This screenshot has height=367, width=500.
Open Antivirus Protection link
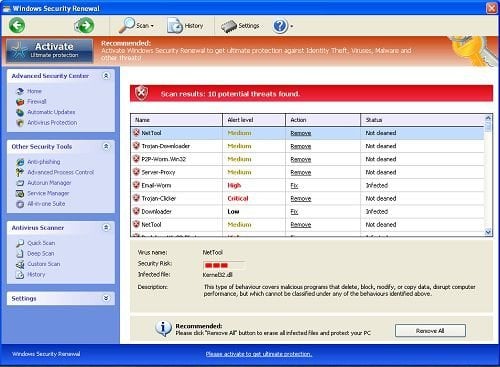click(x=52, y=123)
